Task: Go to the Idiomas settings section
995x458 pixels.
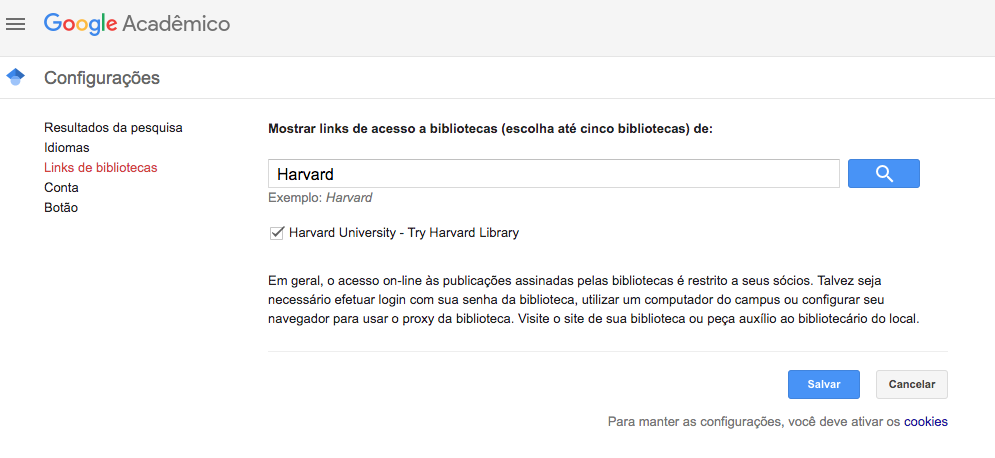Action: pos(67,148)
